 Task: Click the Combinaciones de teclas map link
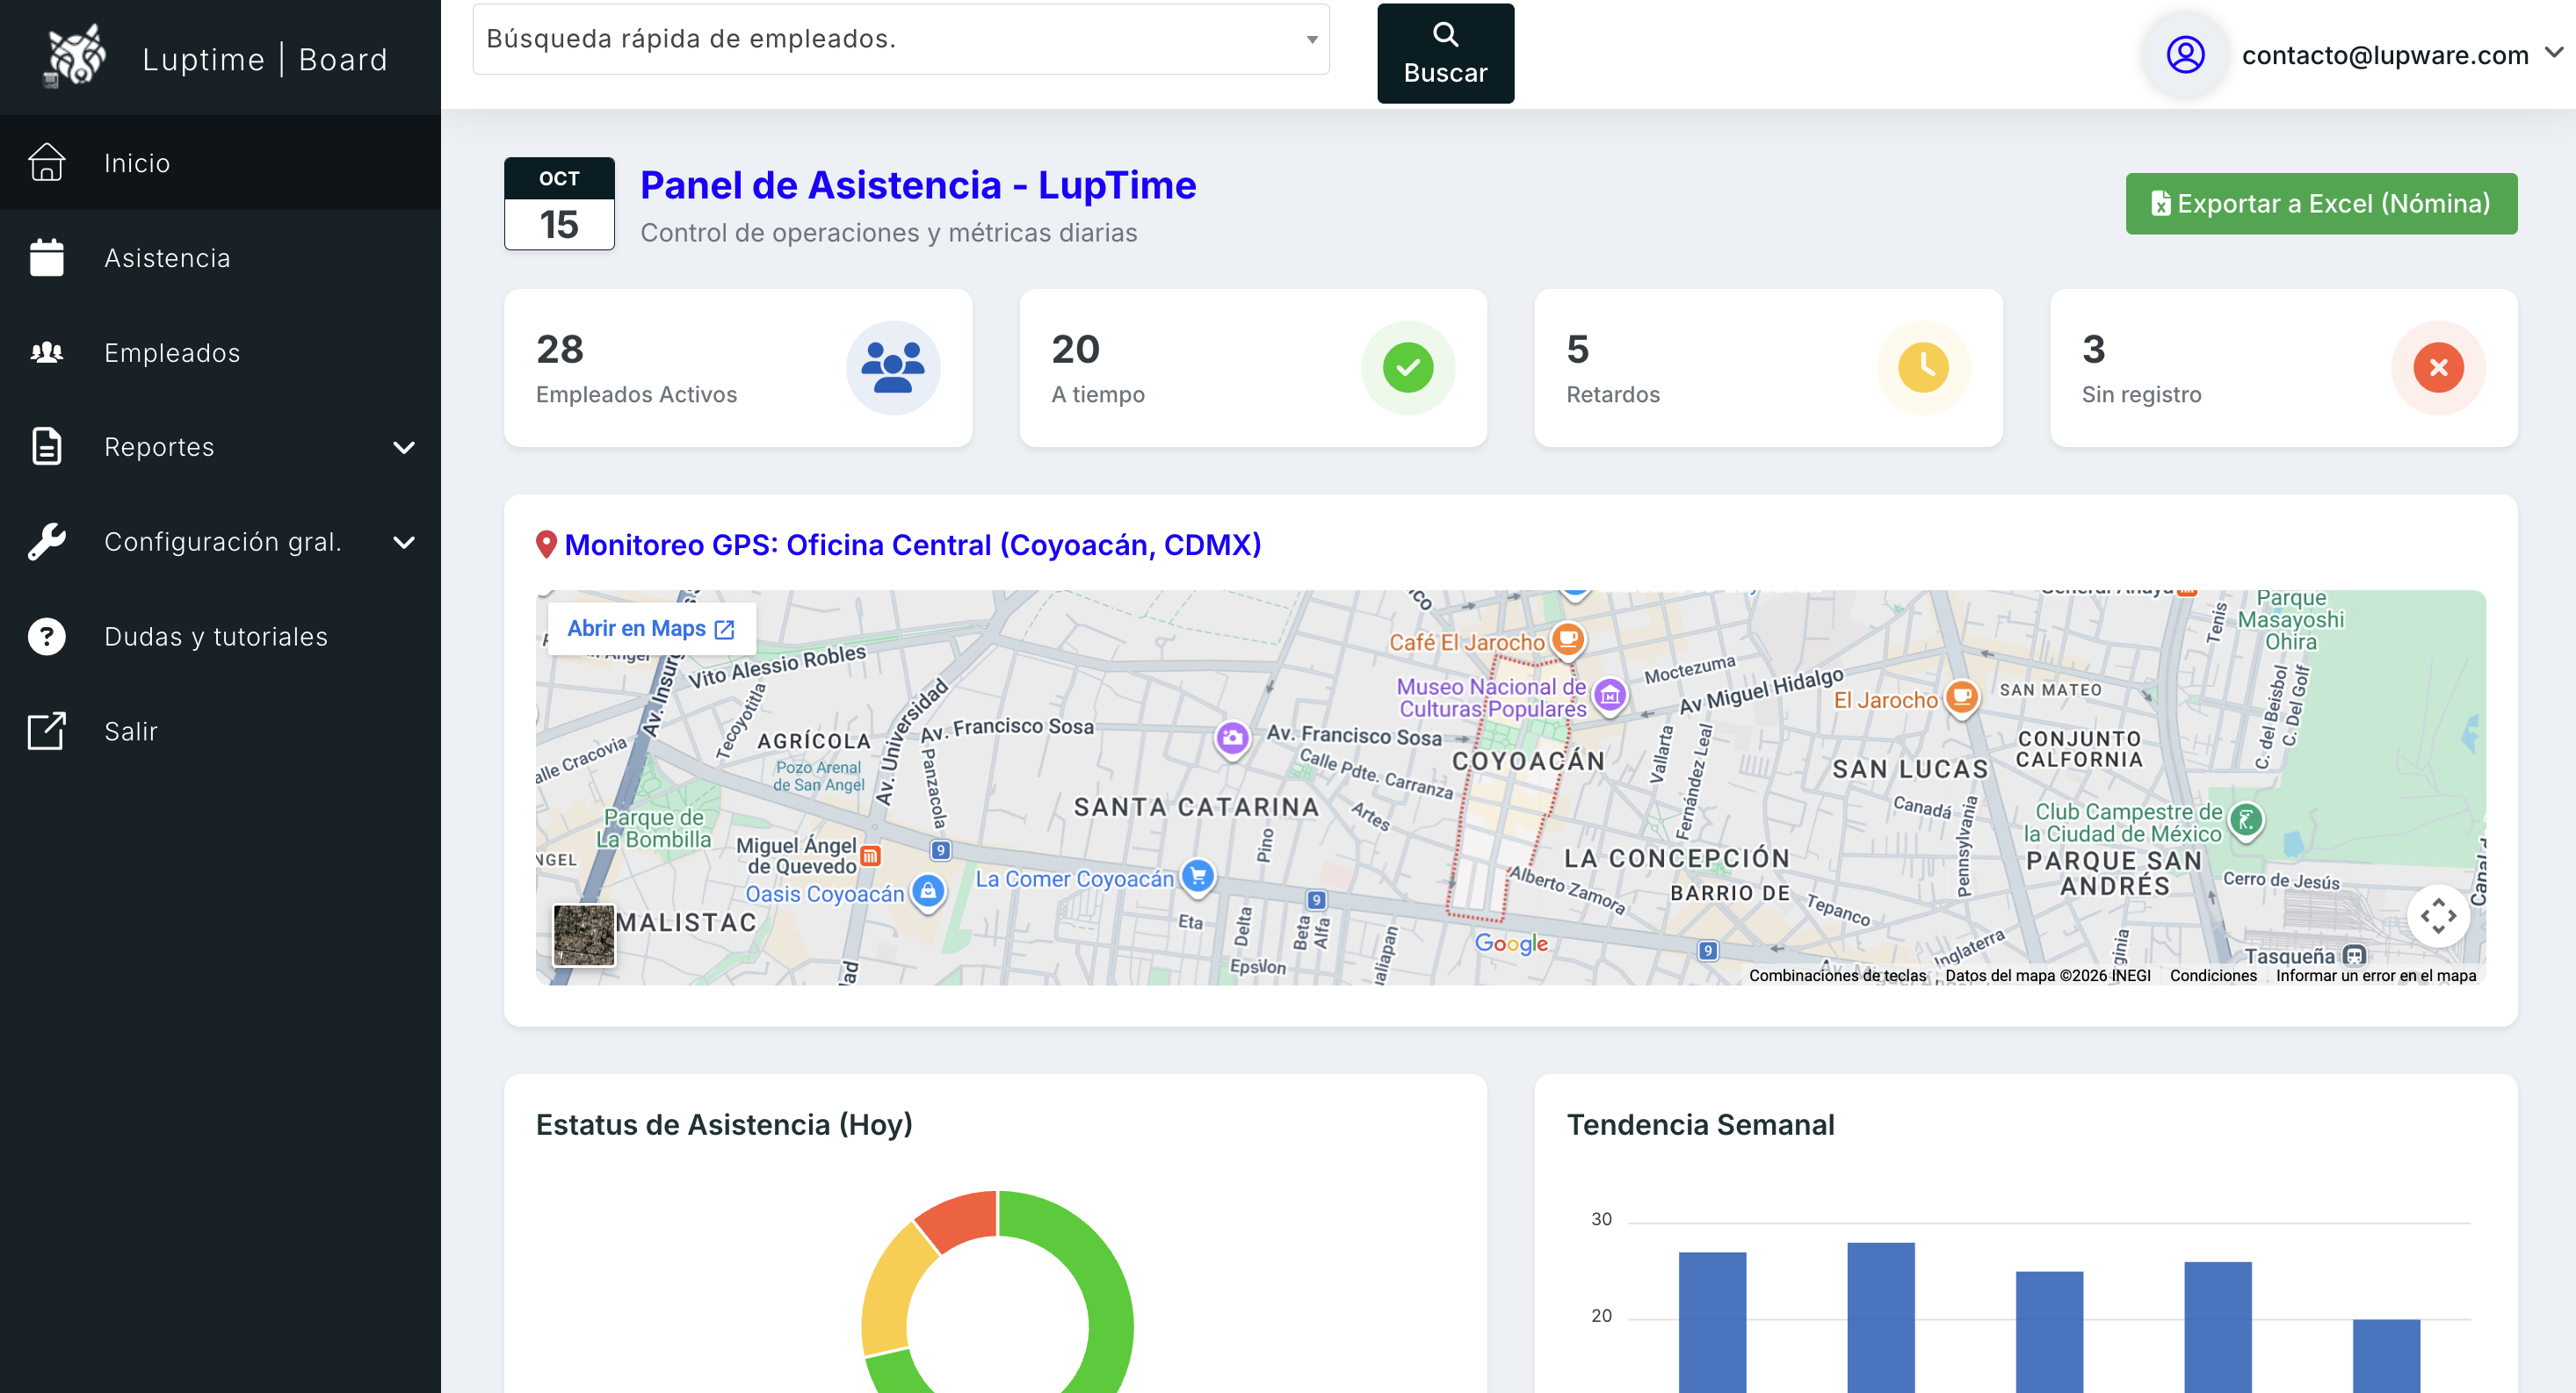point(1837,975)
